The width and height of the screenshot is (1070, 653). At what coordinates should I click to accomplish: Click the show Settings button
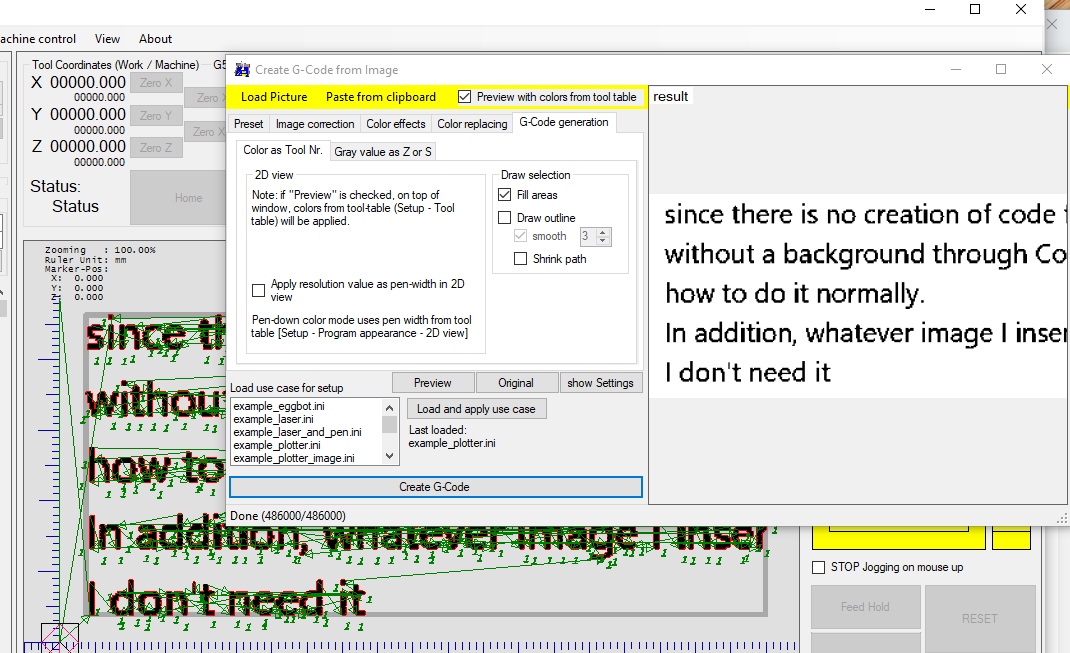pos(600,382)
